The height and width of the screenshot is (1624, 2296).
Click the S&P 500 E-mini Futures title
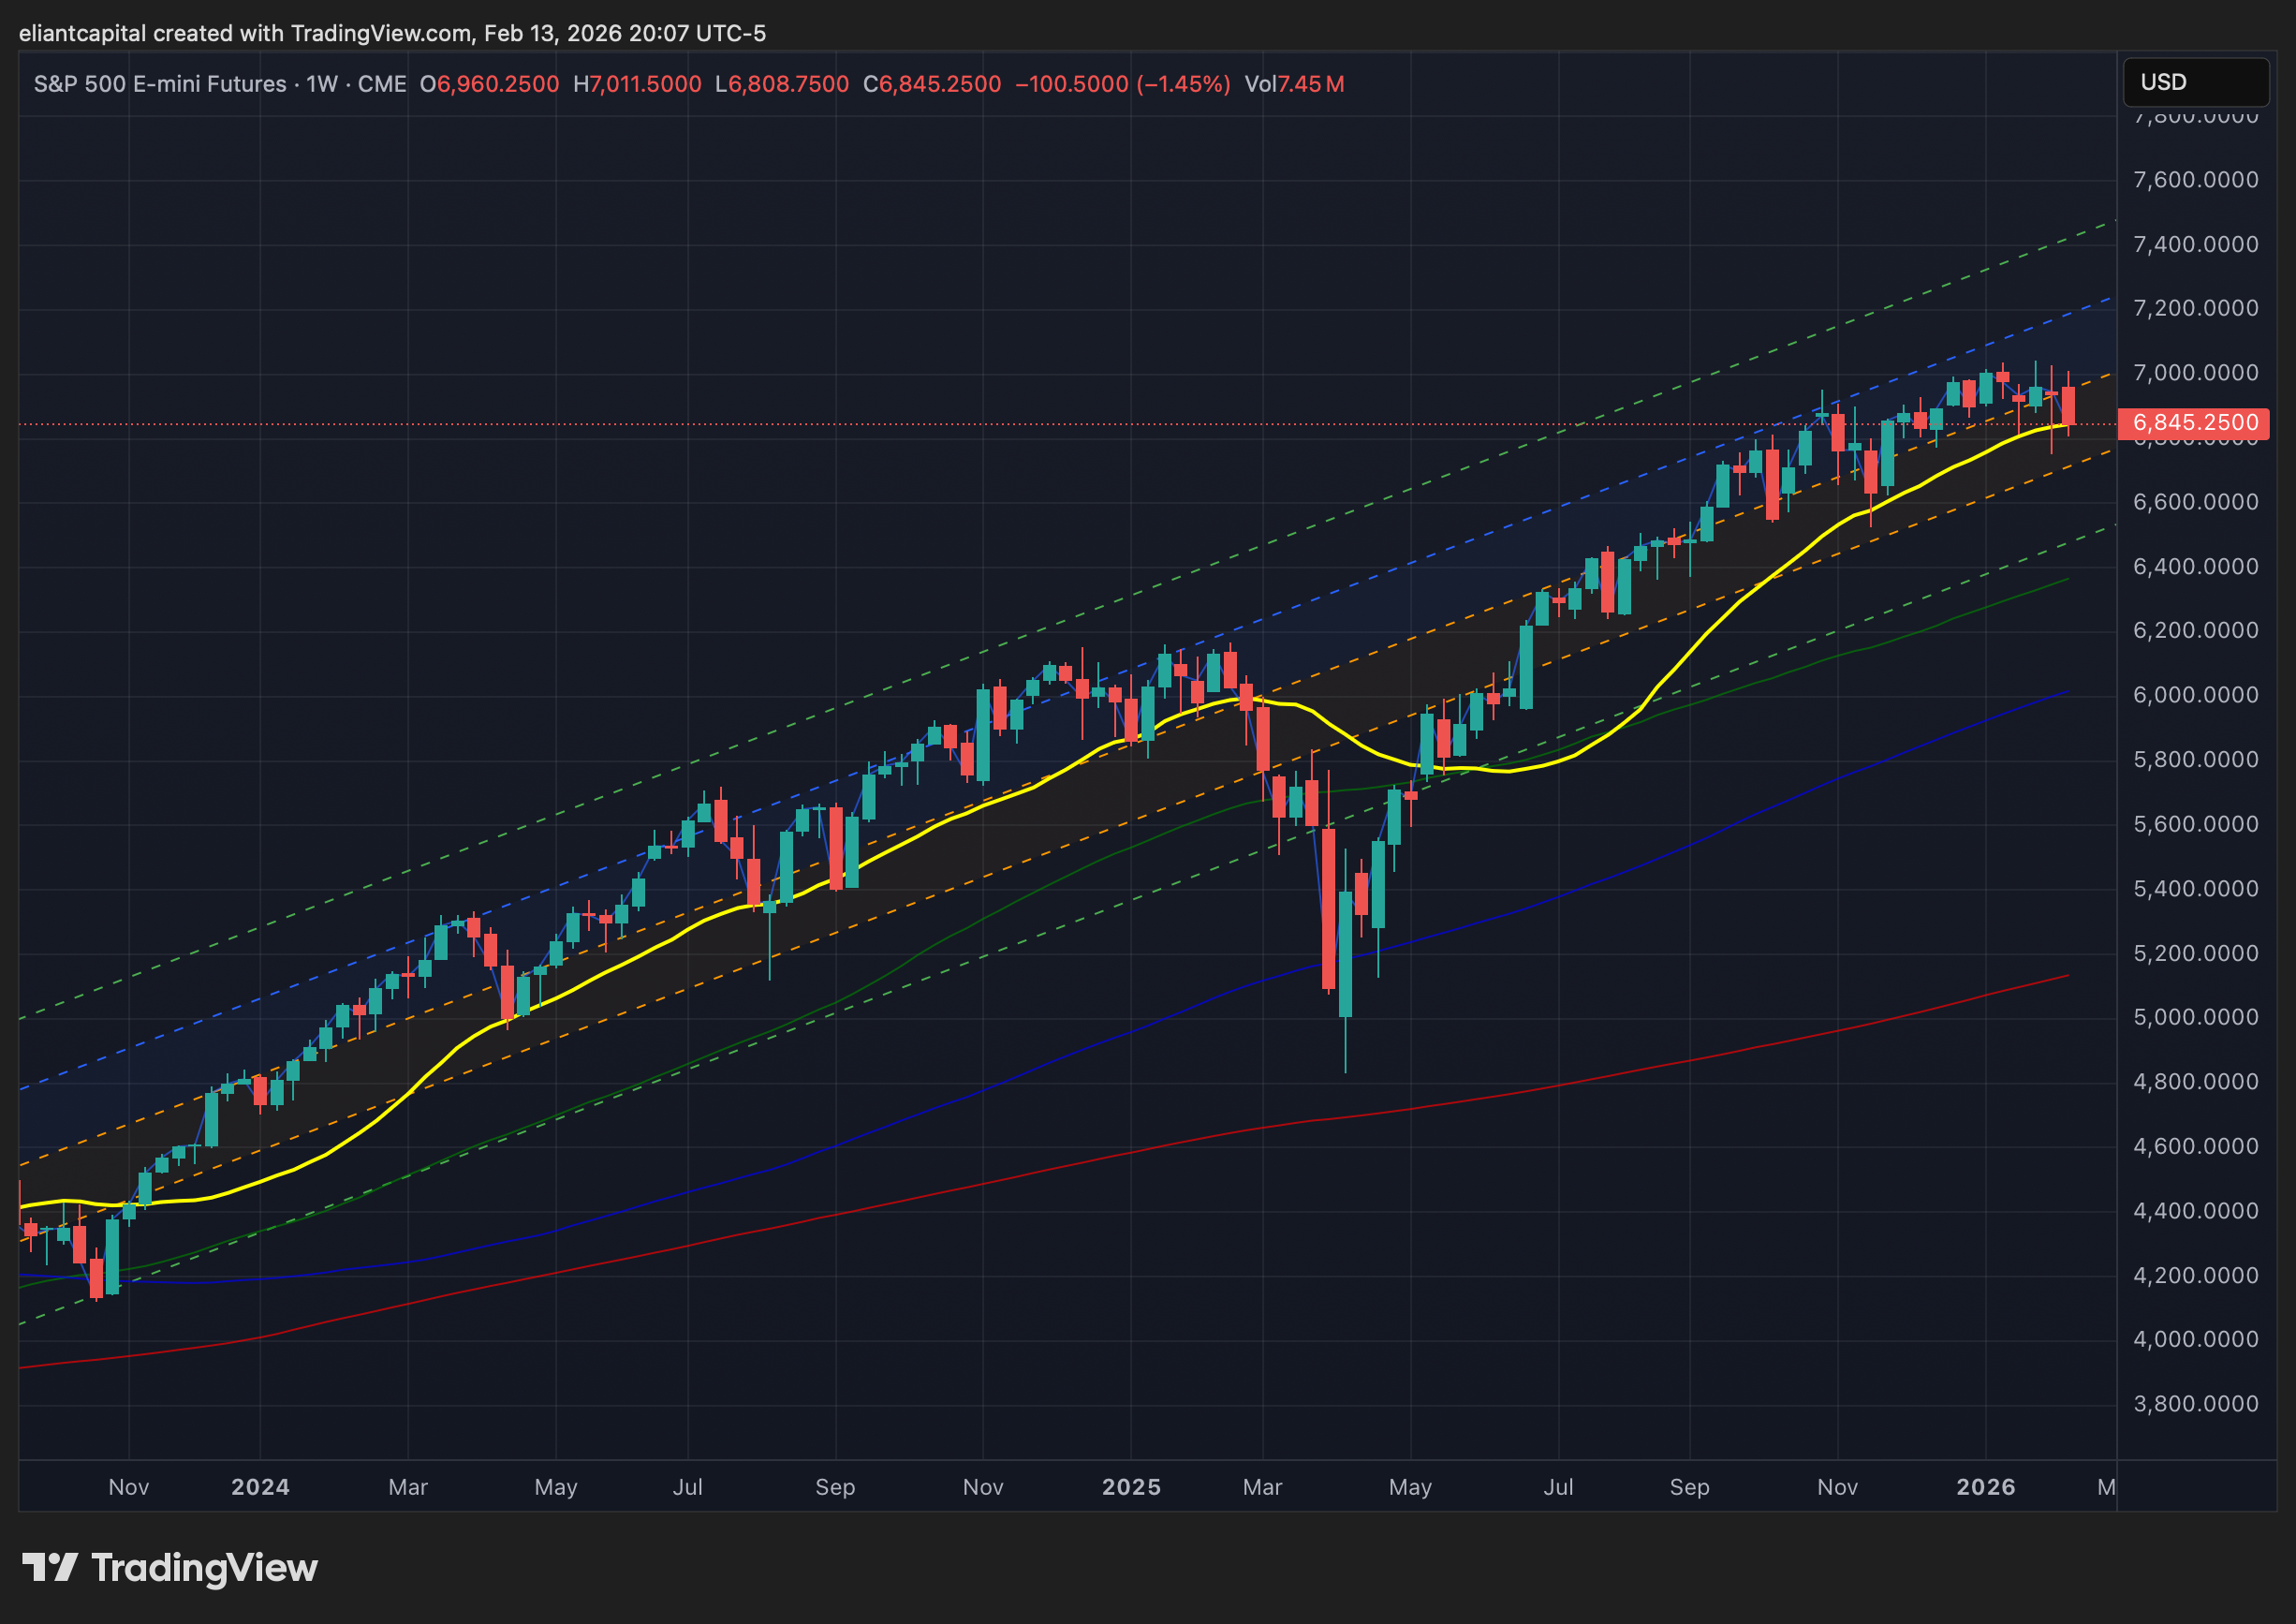pos(160,84)
